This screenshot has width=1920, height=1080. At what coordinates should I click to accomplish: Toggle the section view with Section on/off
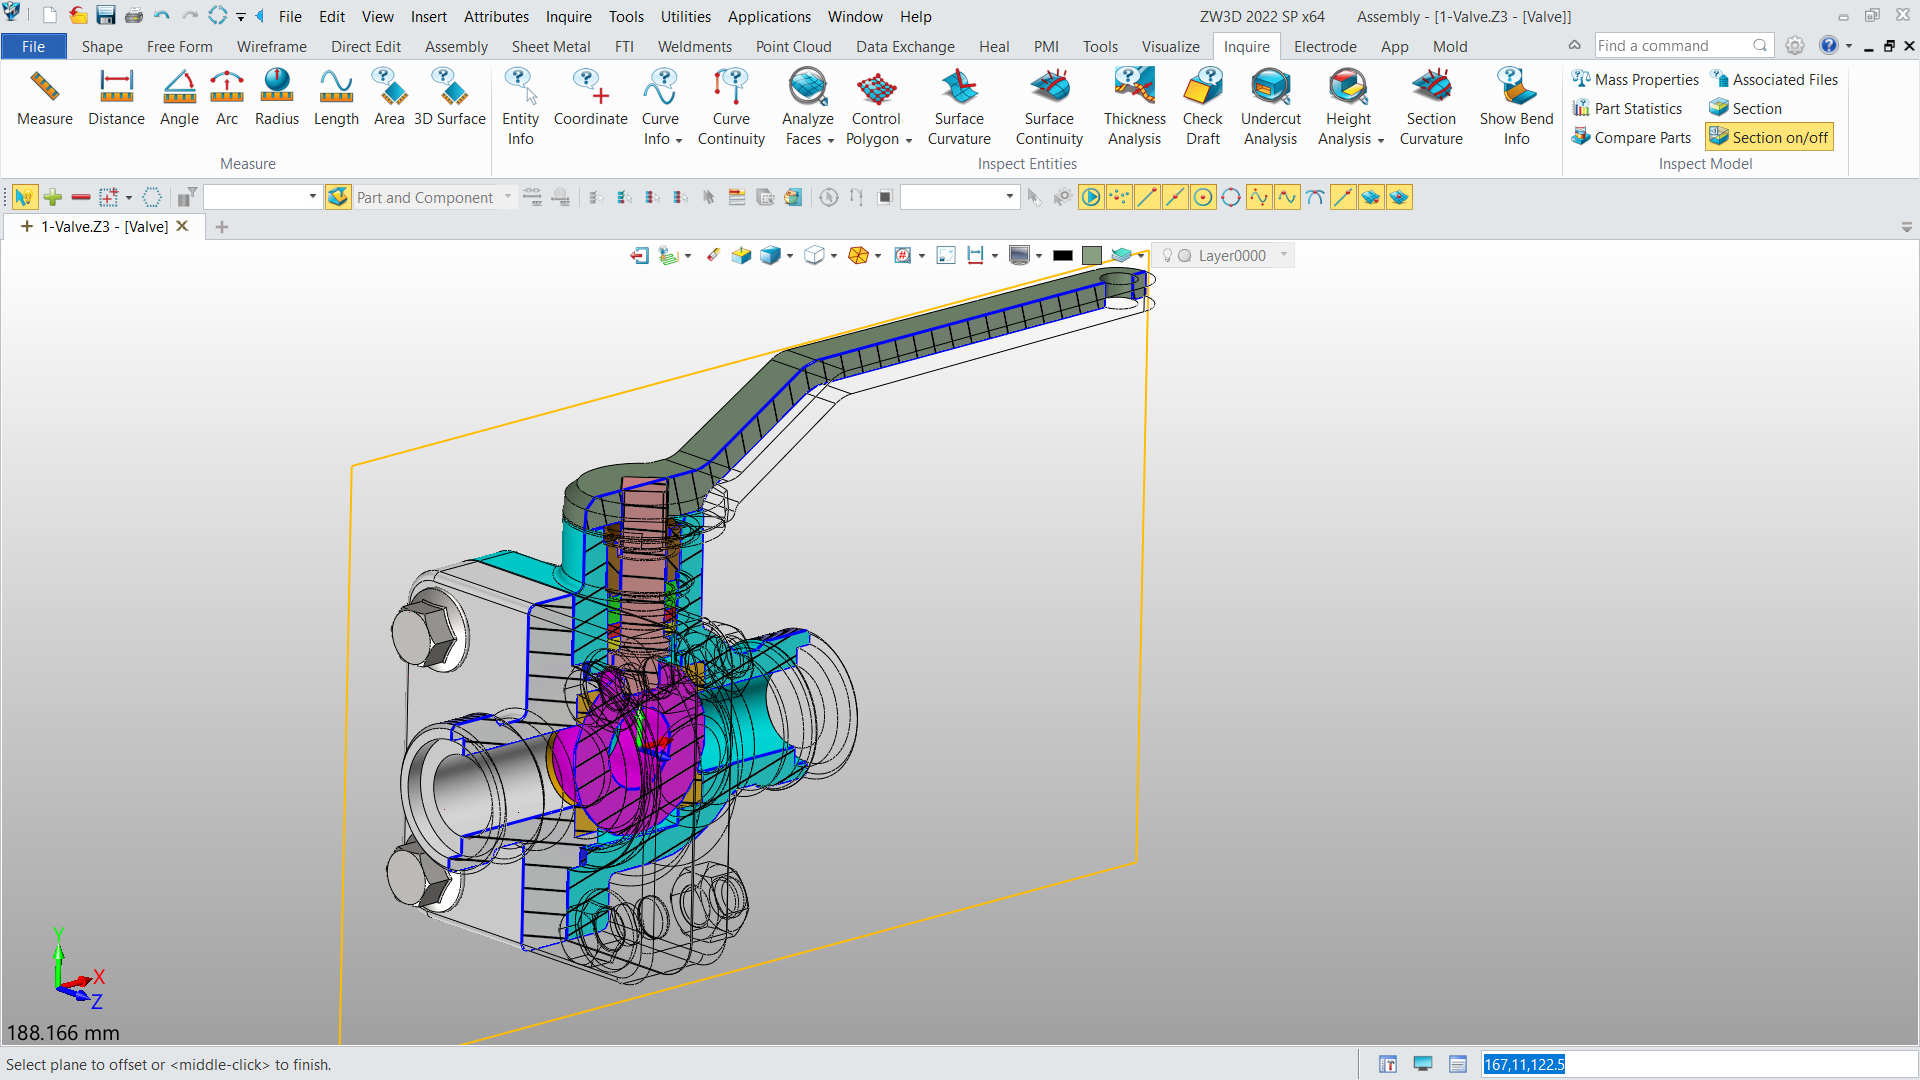tap(1768, 137)
